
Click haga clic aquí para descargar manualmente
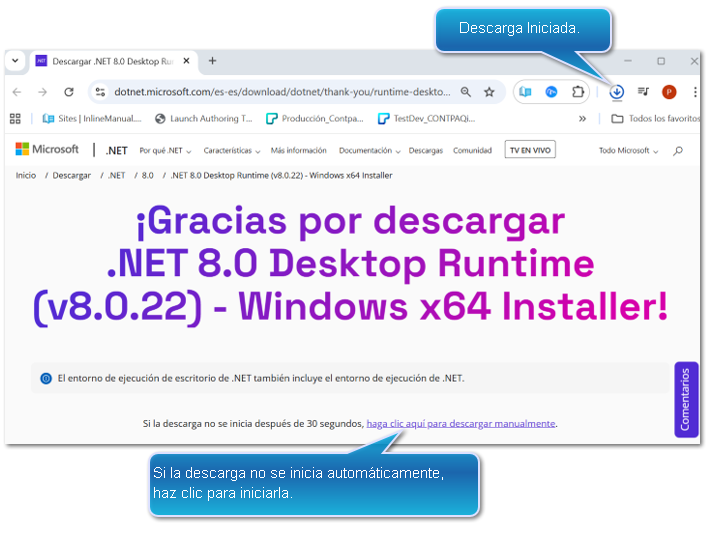pos(461,424)
